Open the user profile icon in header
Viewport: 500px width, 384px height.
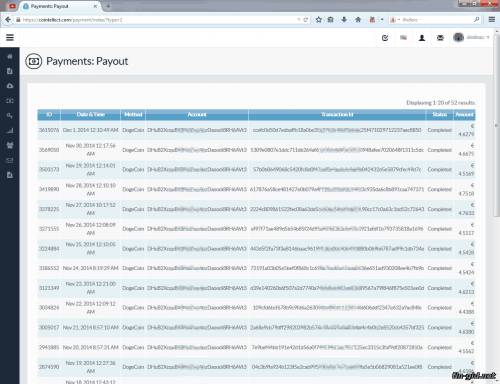pyautogui.click(x=422, y=38)
